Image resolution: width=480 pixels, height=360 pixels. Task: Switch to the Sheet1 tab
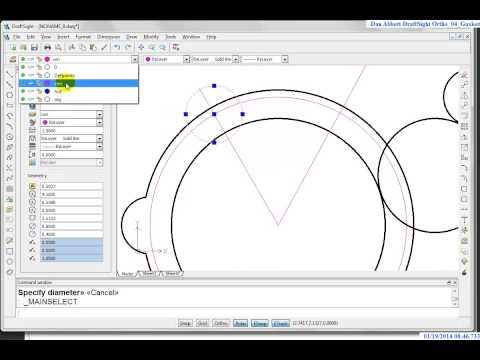pos(149,274)
